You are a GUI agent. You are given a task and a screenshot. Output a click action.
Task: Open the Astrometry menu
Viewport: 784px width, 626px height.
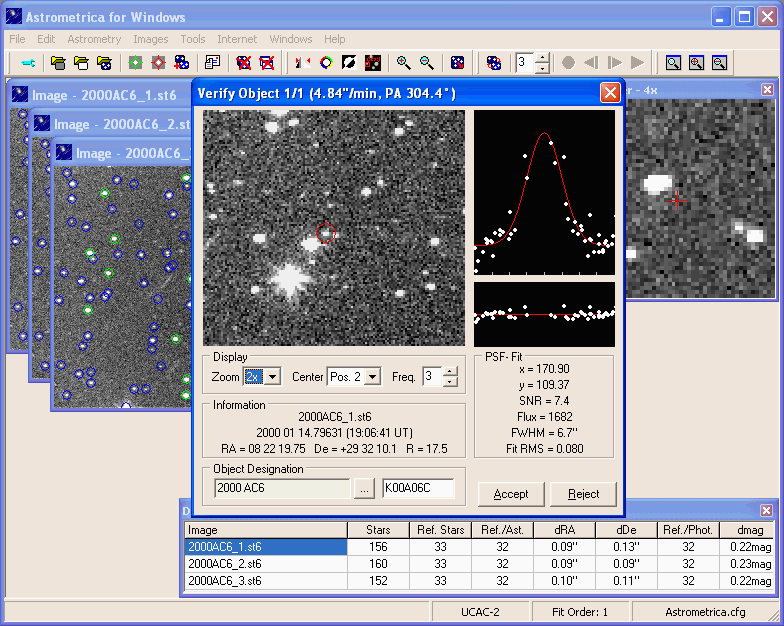pyautogui.click(x=94, y=39)
